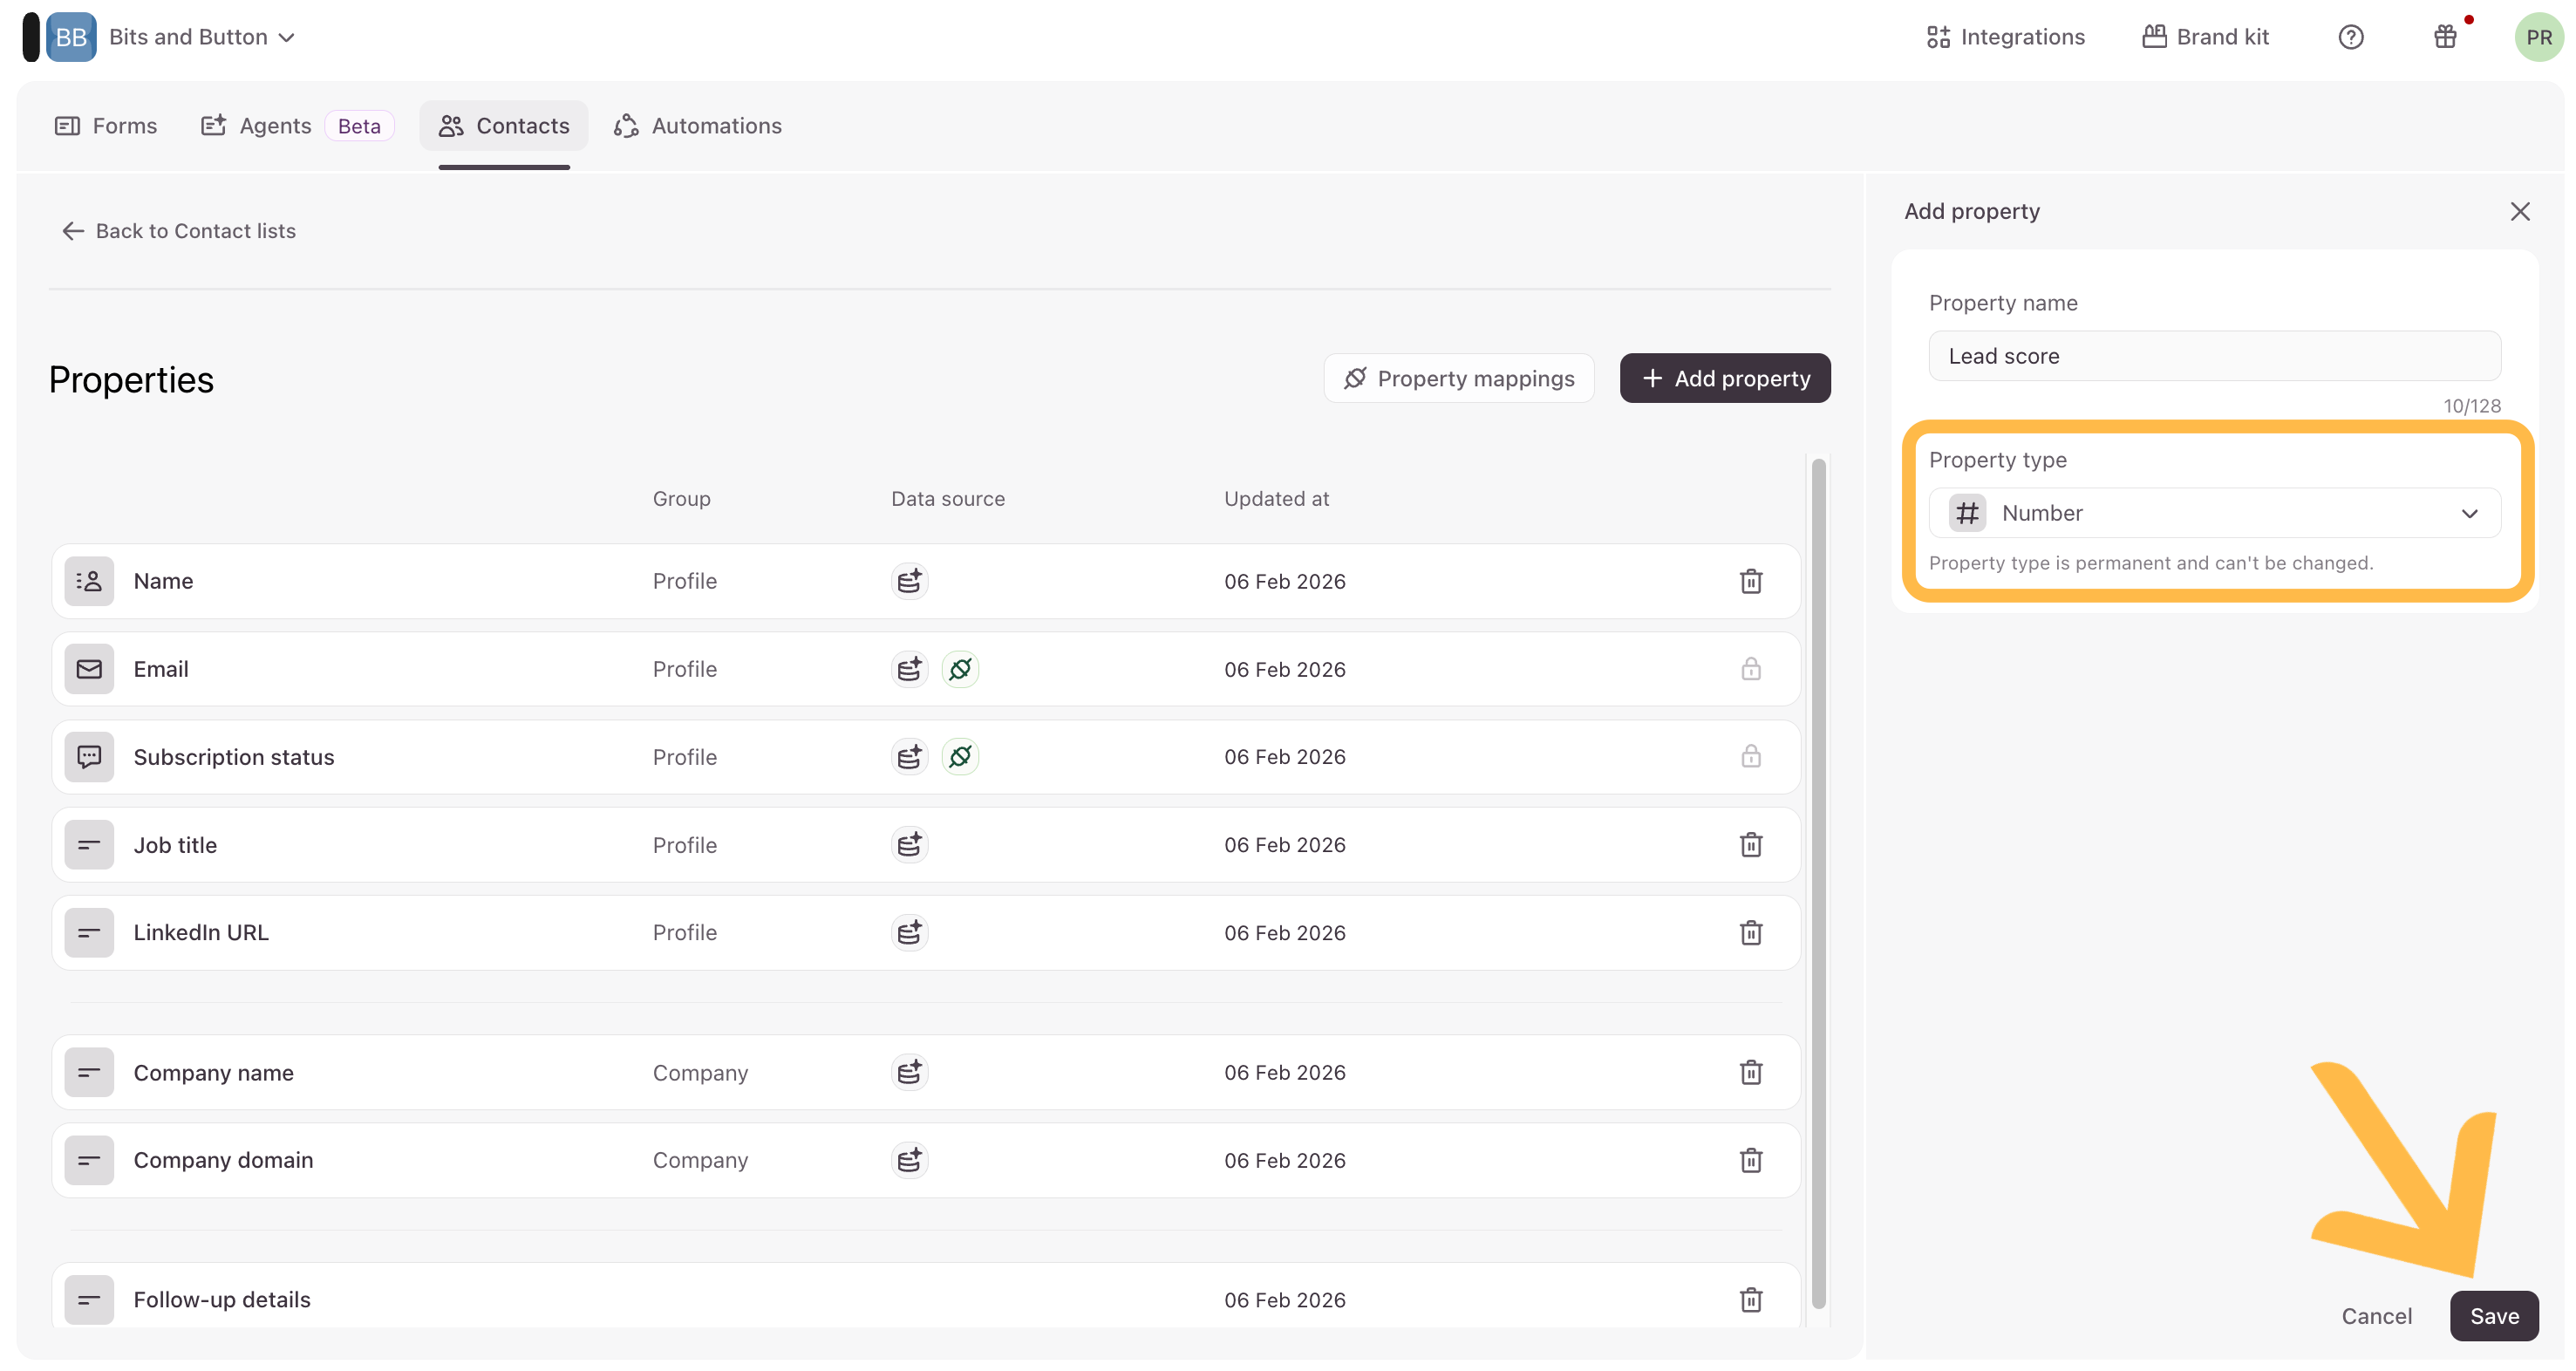Open the gift rewards icon
Screen dimensions: 2576x1371
[2445, 37]
